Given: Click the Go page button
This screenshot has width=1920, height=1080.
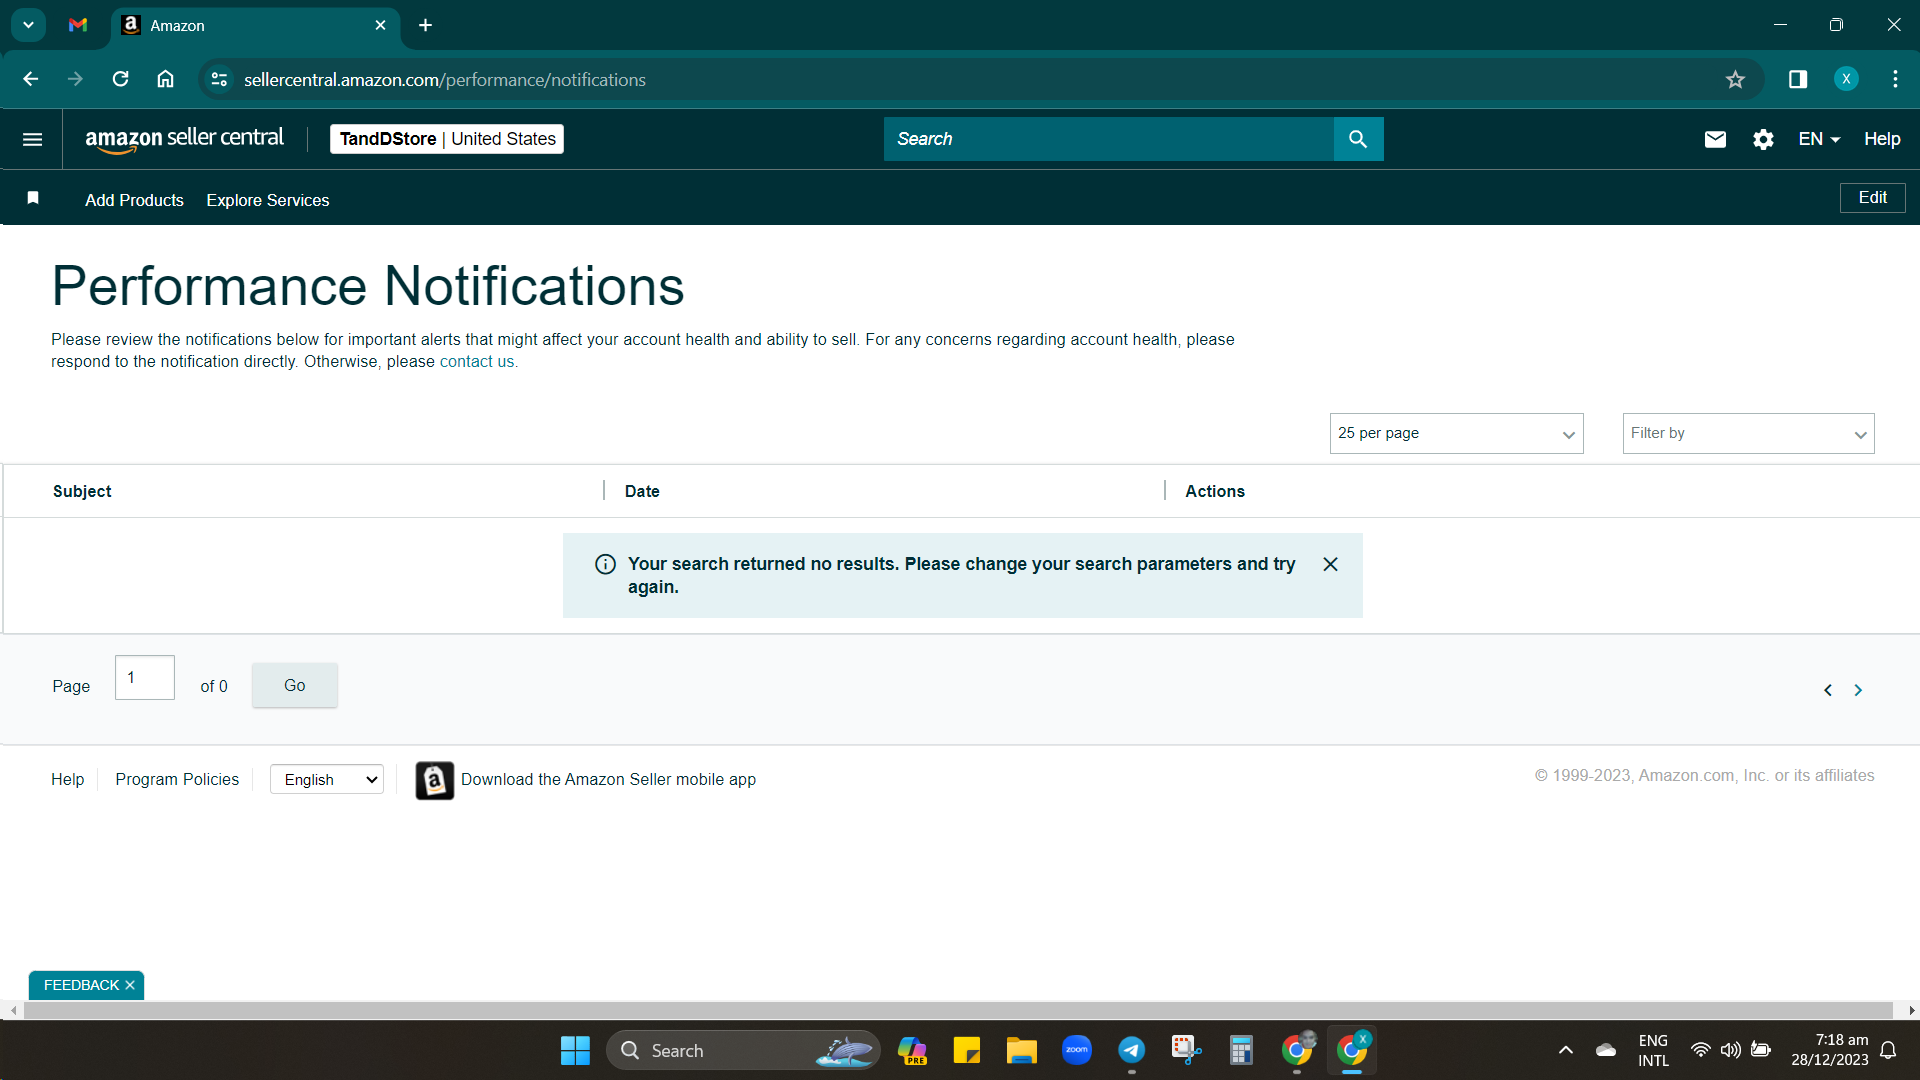Looking at the screenshot, I should (x=294, y=685).
